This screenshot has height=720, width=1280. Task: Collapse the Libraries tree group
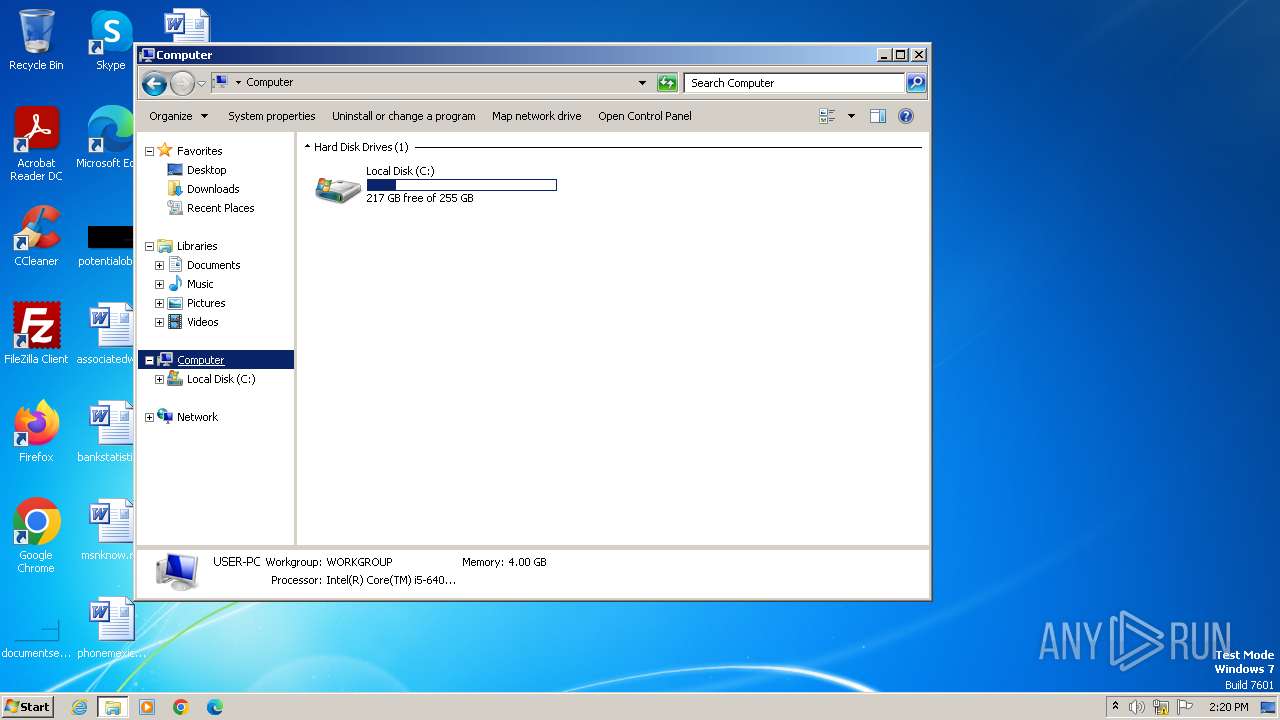[150, 246]
